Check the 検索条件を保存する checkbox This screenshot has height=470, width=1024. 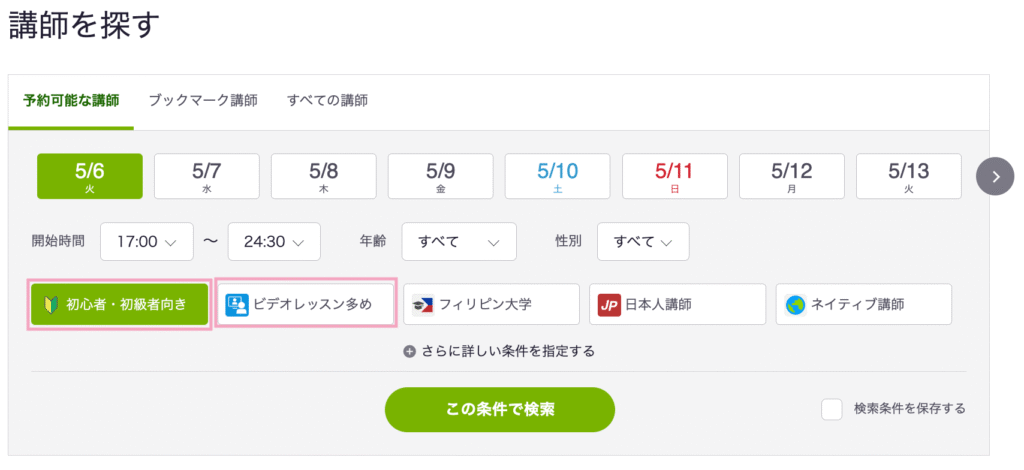pos(831,409)
